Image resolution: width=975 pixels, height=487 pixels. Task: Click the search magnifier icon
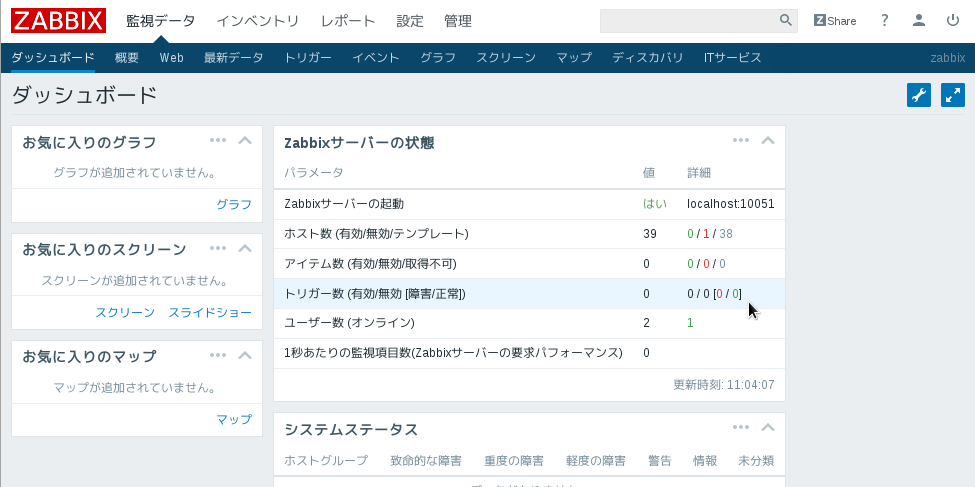pyautogui.click(x=786, y=20)
